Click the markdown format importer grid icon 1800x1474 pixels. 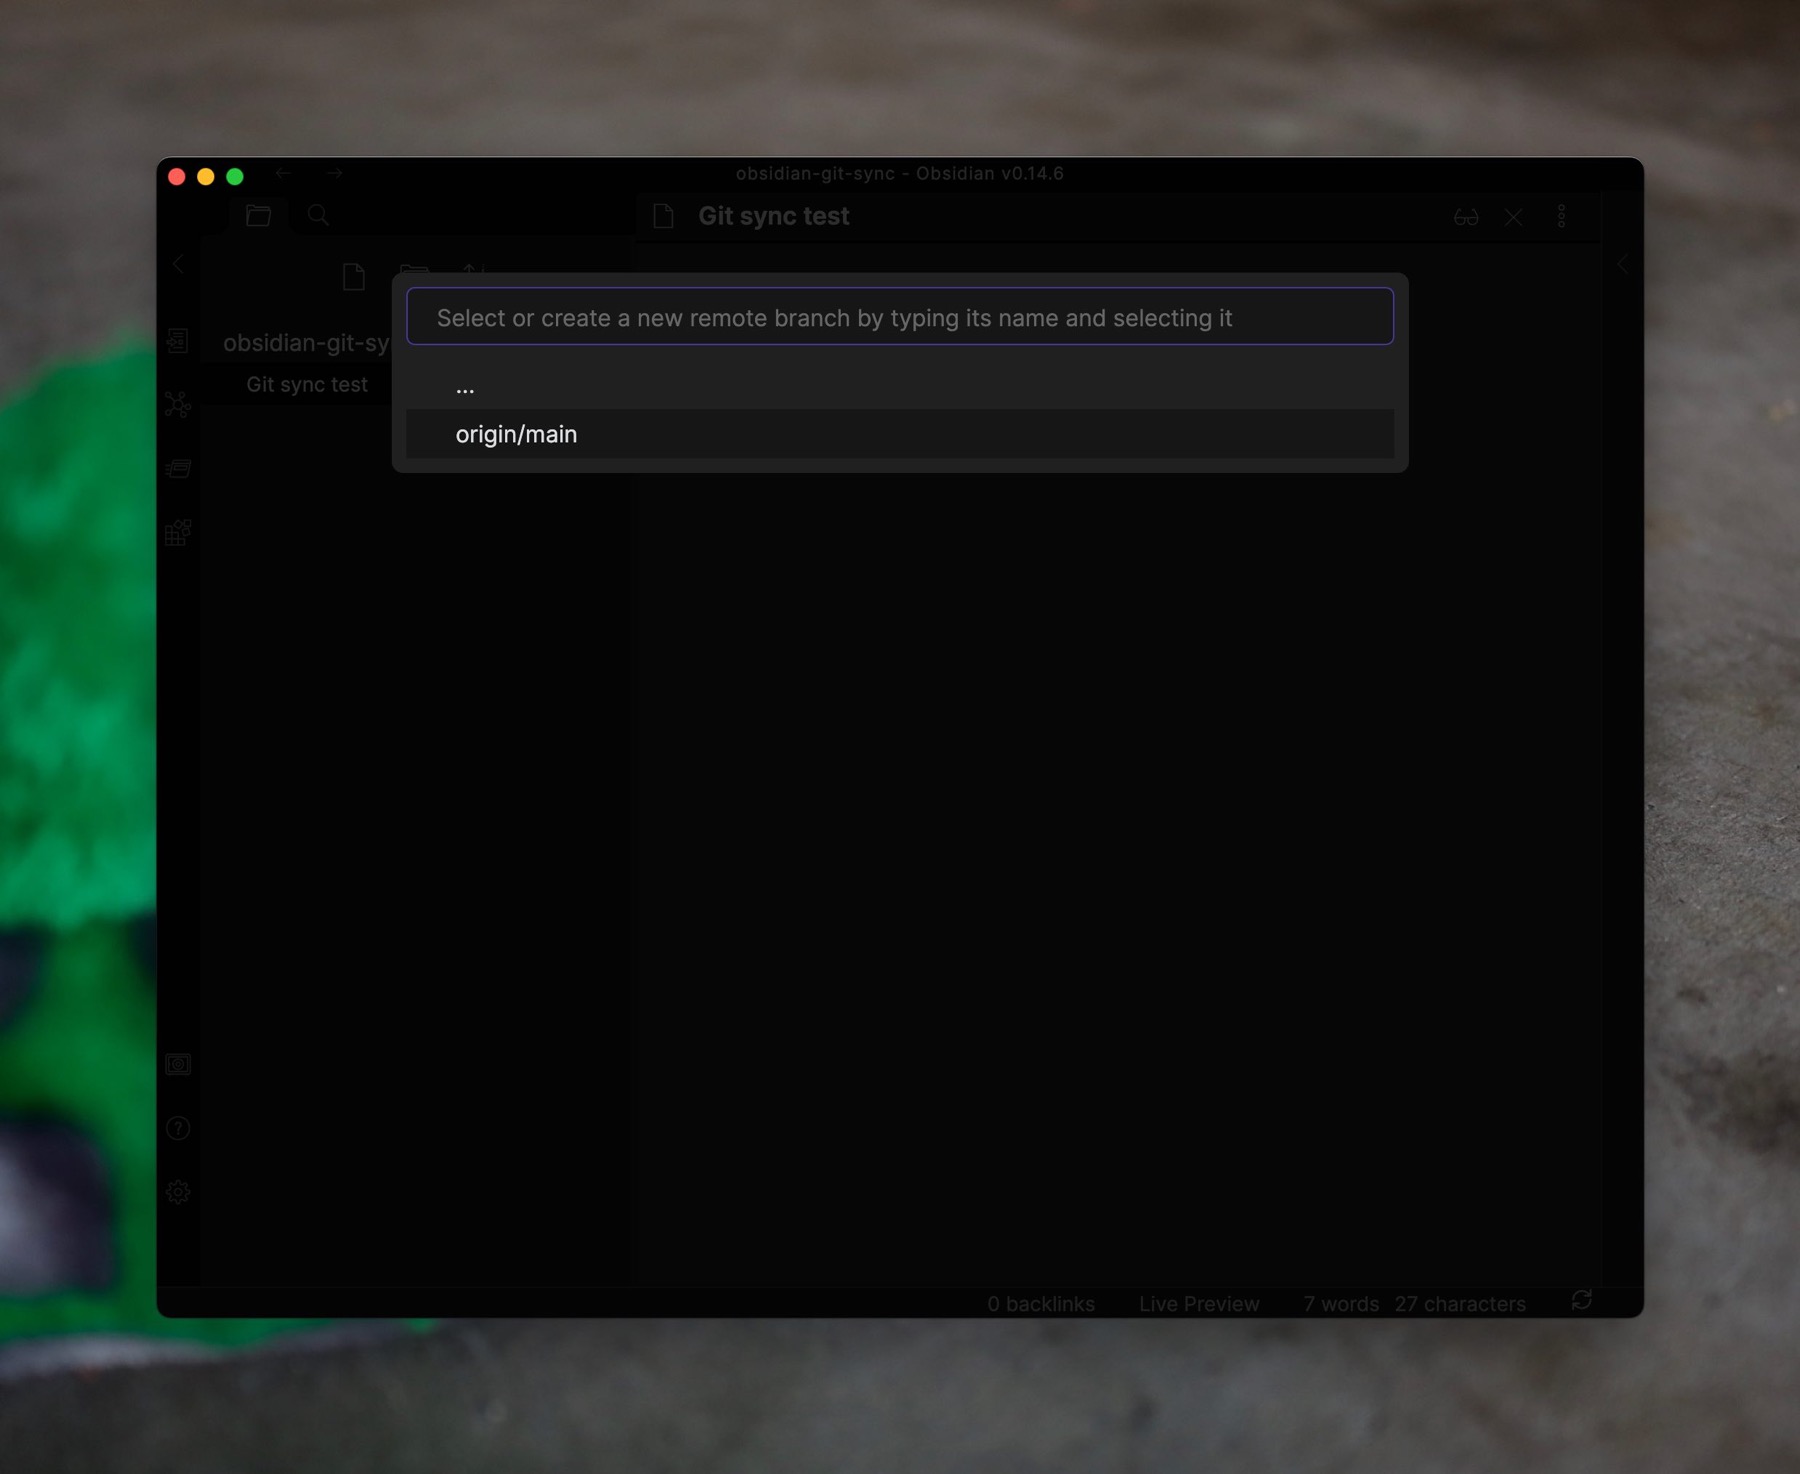(x=178, y=532)
